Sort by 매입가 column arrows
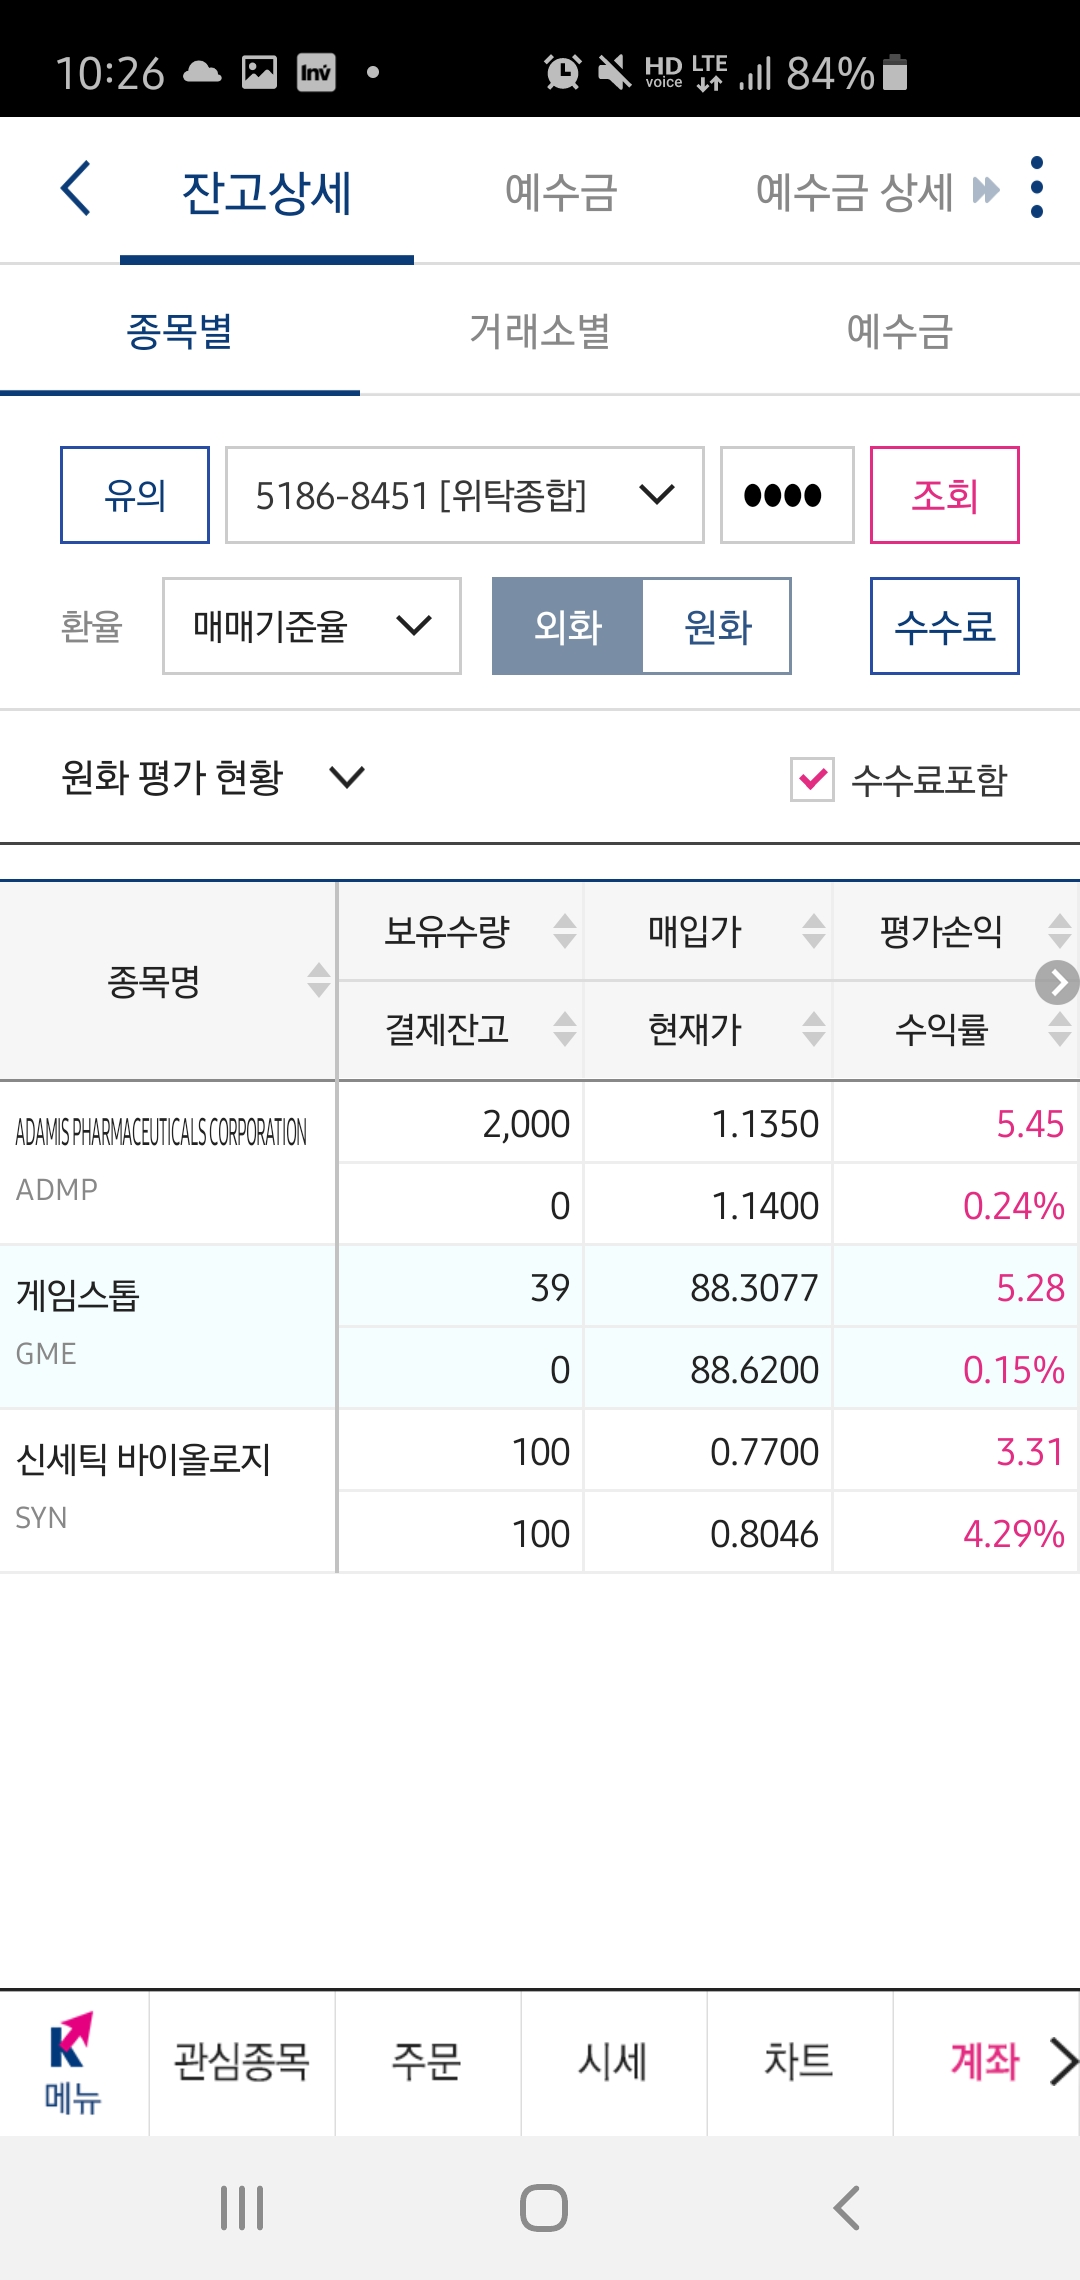 click(x=814, y=931)
